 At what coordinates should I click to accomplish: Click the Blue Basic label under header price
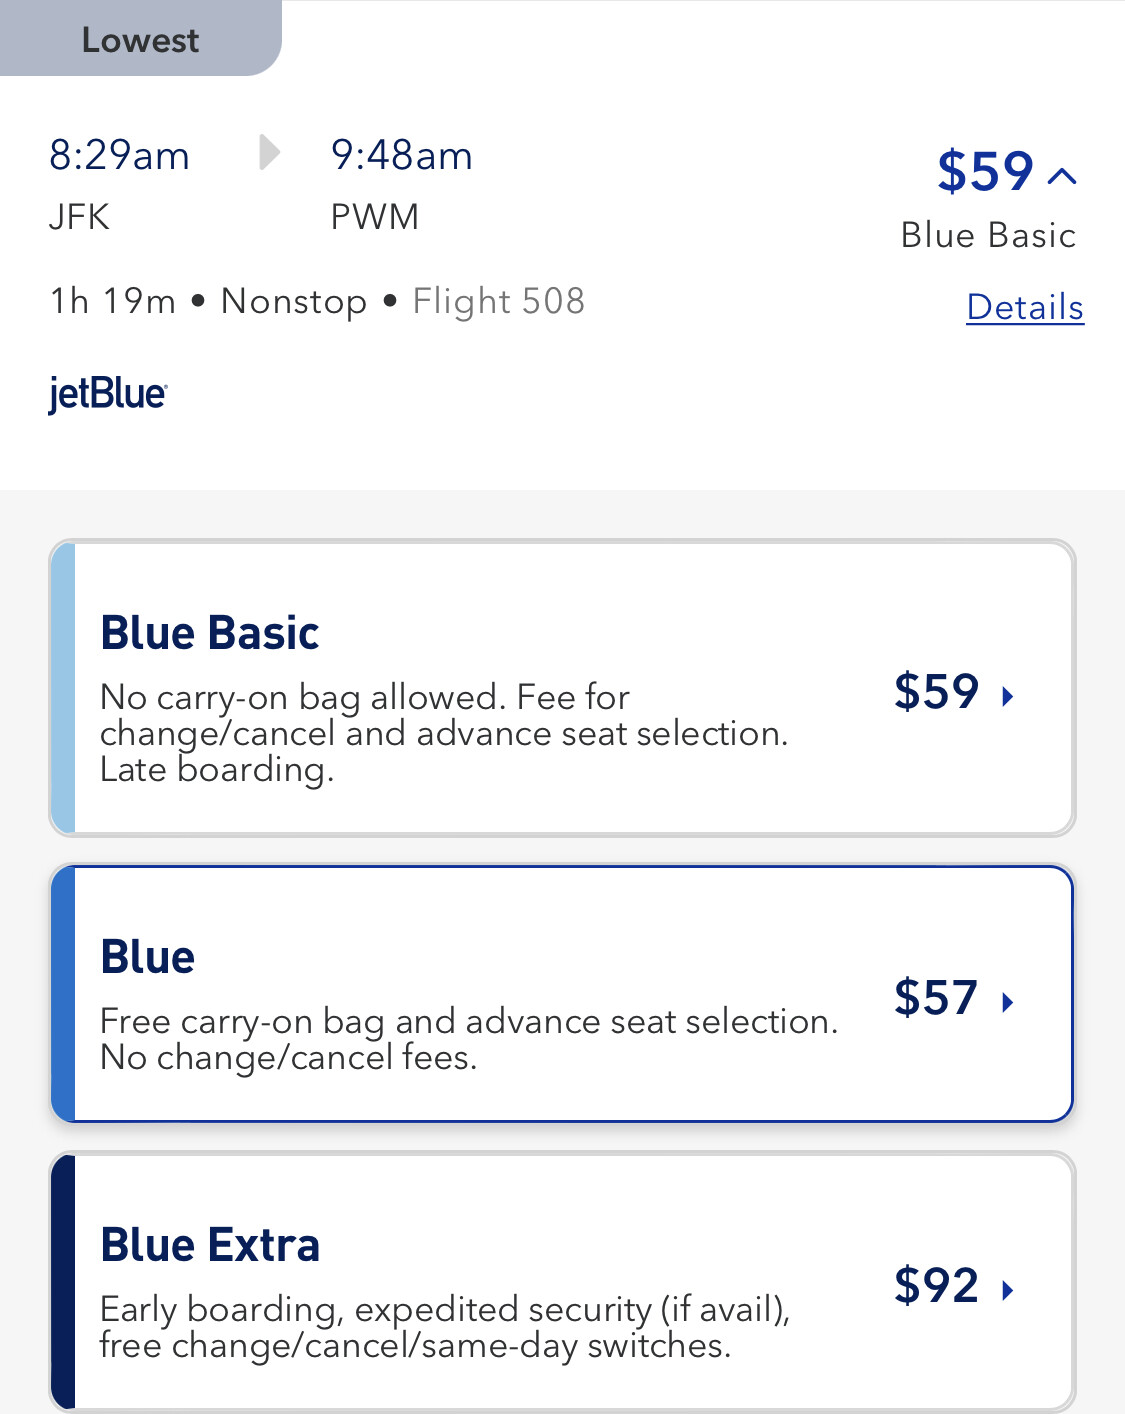point(988,235)
